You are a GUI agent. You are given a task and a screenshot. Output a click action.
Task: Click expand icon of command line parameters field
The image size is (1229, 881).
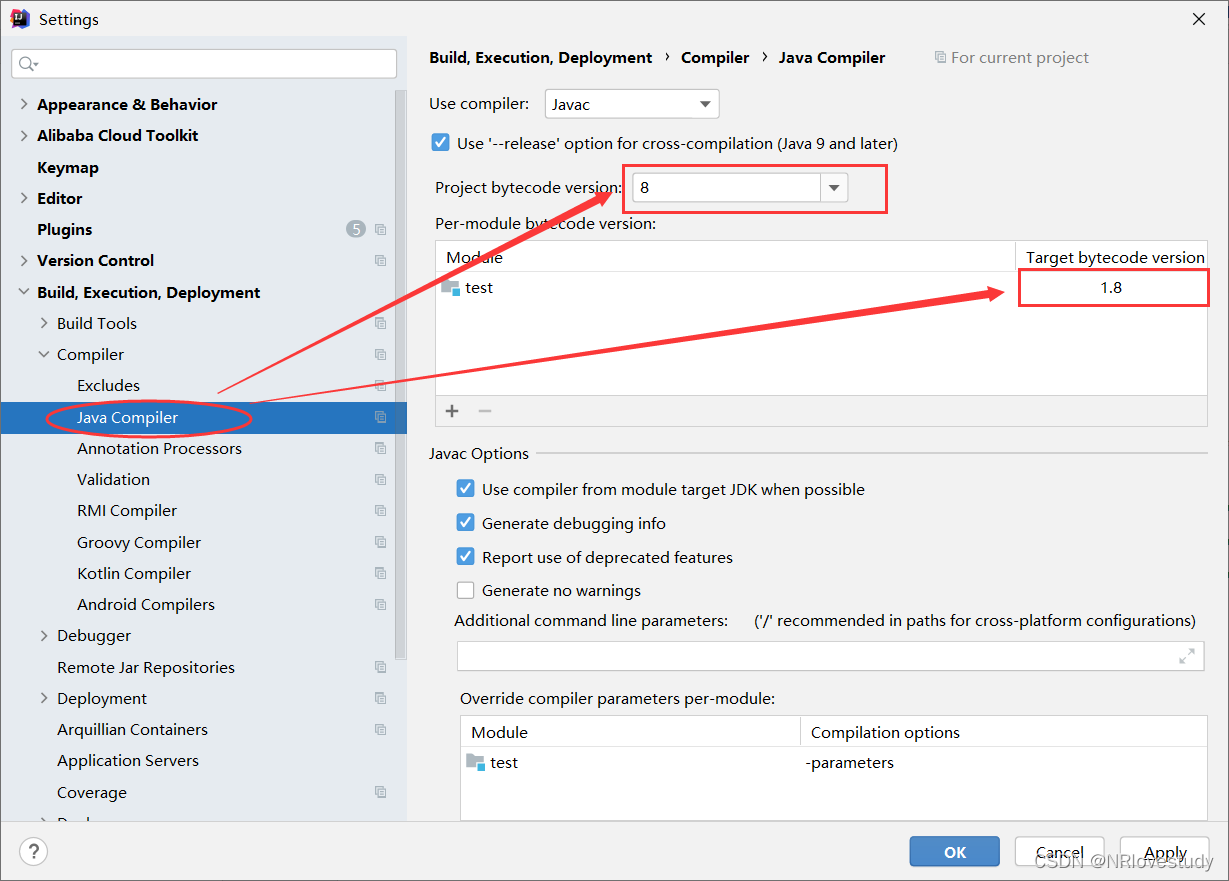pos(1187,657)
